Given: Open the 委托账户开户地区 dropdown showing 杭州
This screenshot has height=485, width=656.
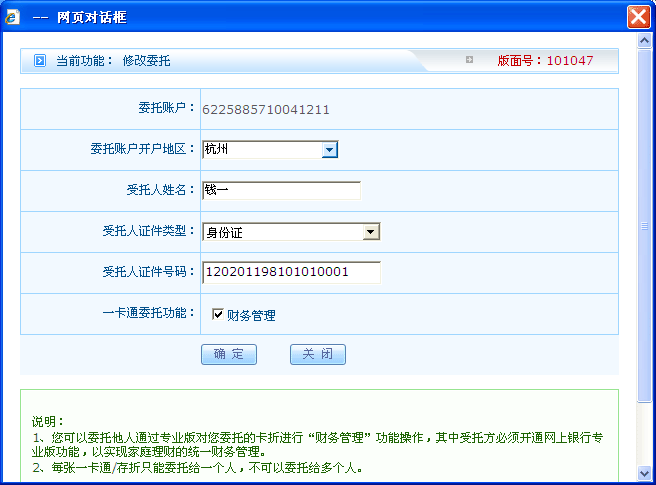Looking at the screenshot, I should pos(329,150).
